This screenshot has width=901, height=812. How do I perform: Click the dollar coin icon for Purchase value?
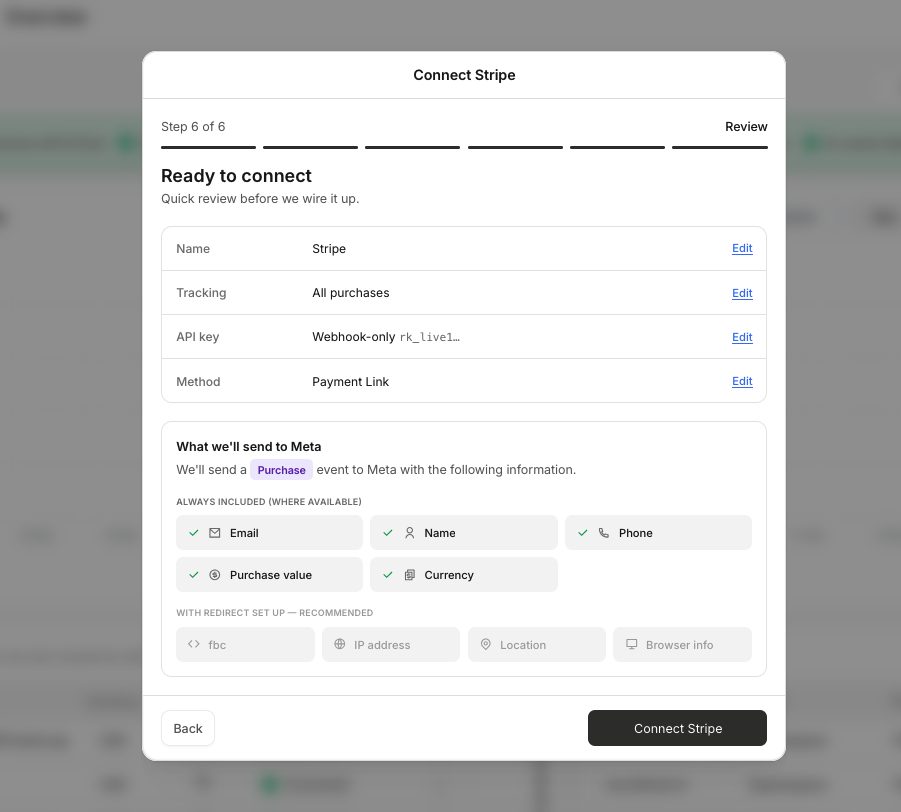click(x=214, y=575)
